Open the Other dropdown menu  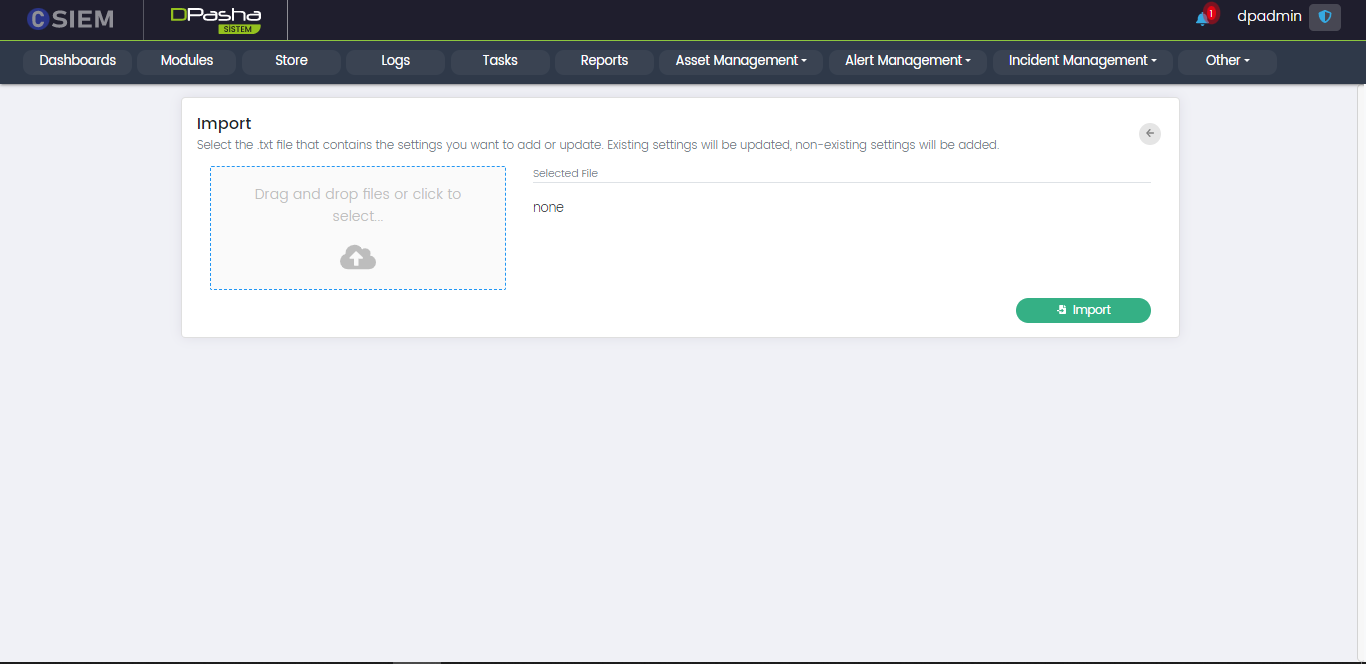(1227, 61)
